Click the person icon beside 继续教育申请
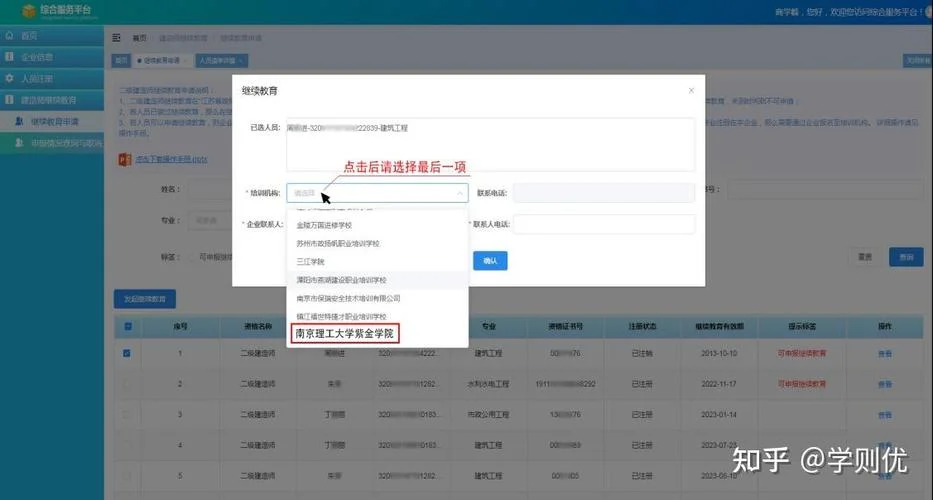 [x=19, y=121]
